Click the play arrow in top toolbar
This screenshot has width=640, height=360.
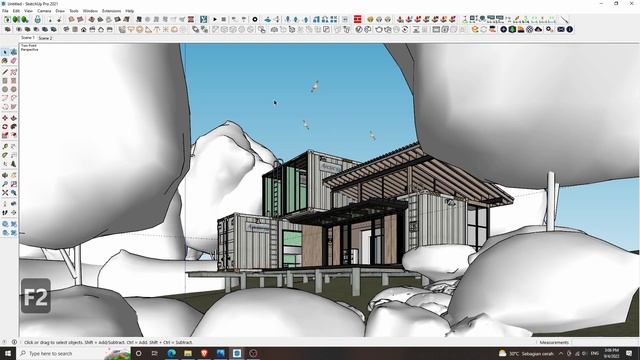[x=215, y=19]
